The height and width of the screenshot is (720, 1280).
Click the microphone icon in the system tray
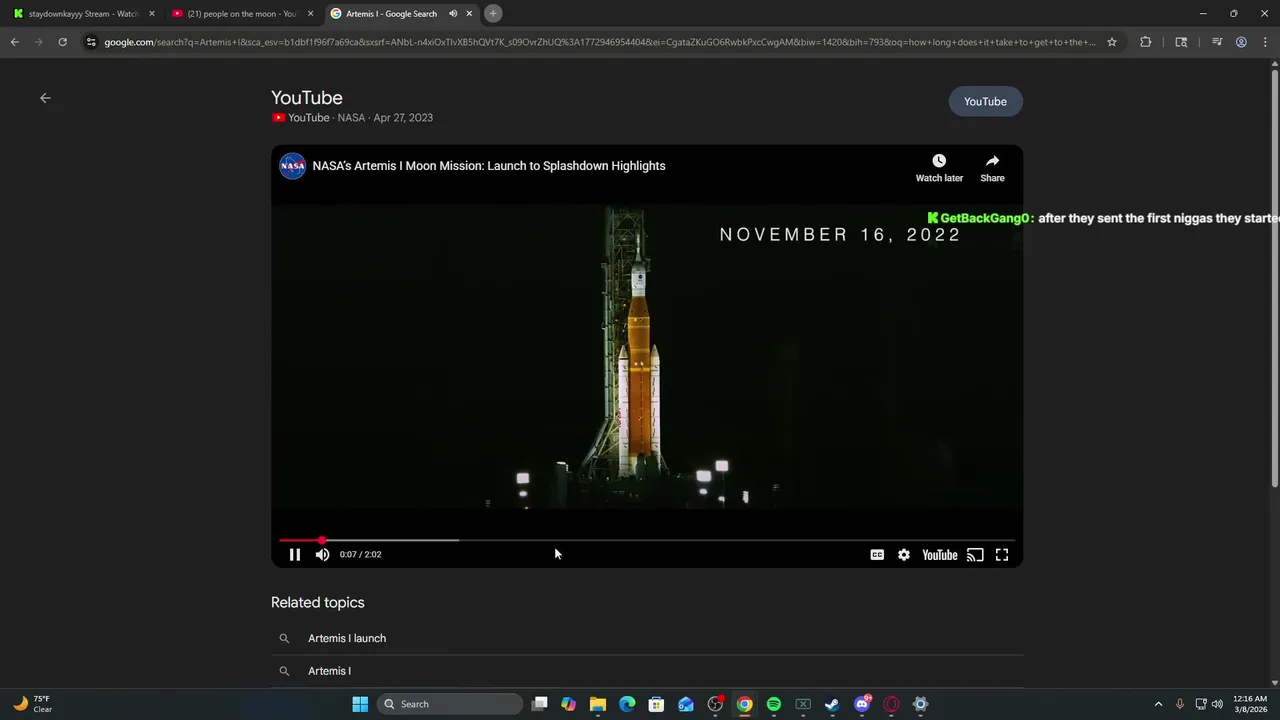(x=1180, y=704)
